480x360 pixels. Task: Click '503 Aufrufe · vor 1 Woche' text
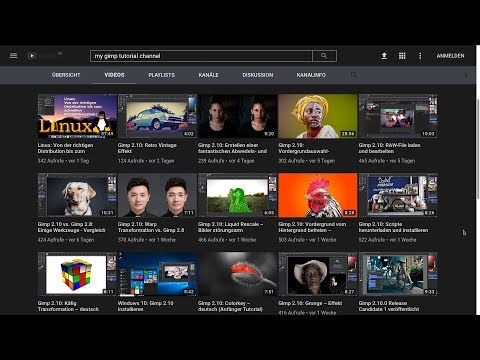tap(307, 240)
